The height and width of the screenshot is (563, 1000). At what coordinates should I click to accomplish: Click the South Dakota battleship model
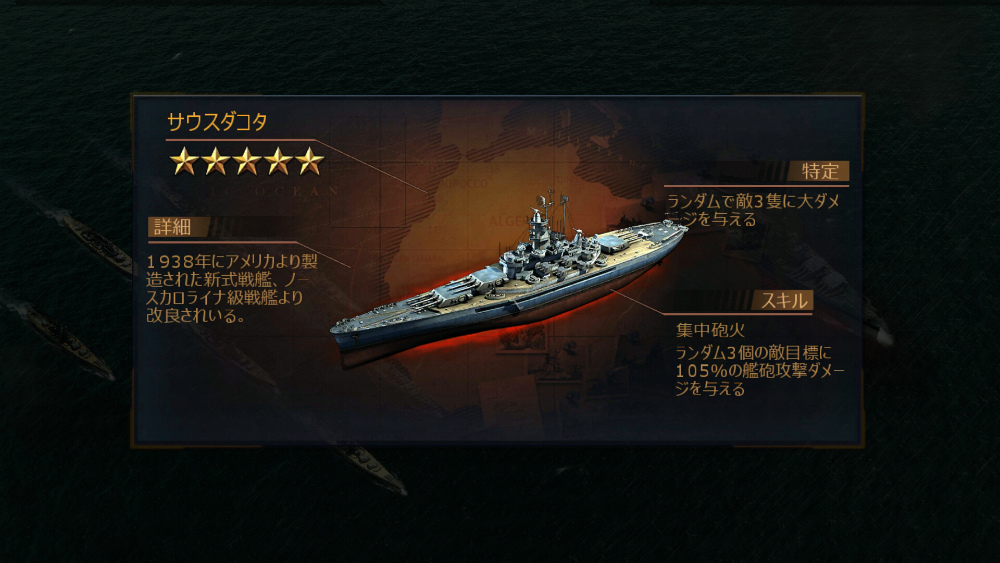pyautogui.click(x=508, y=281)
